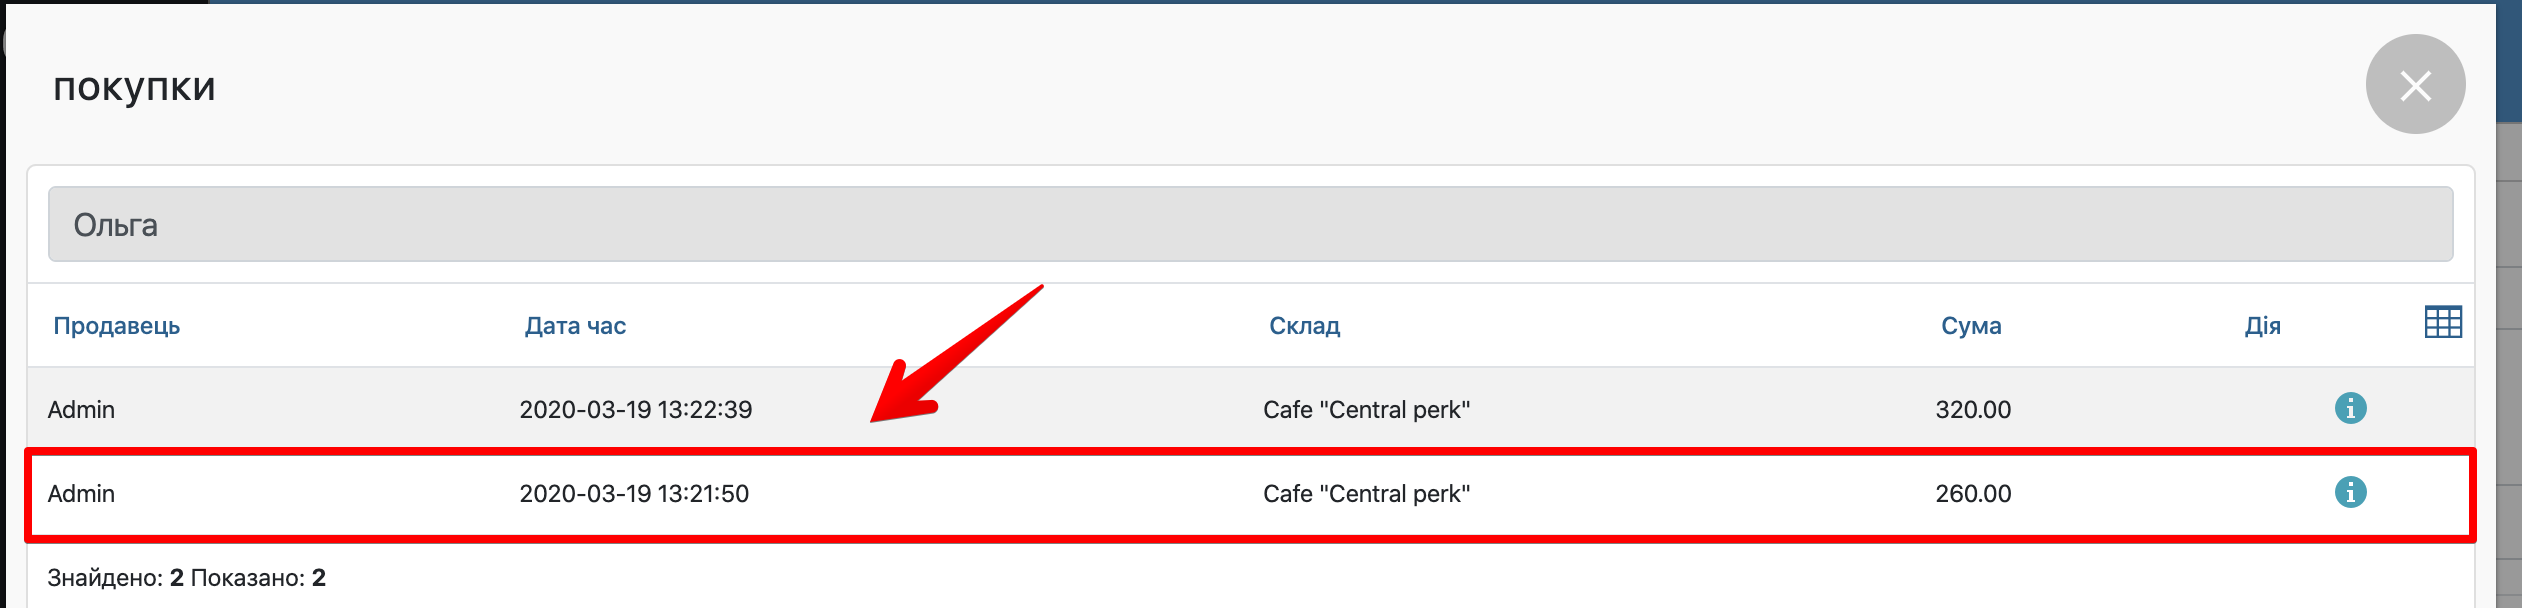Sort by the Склад column header

coord(1304,326)
